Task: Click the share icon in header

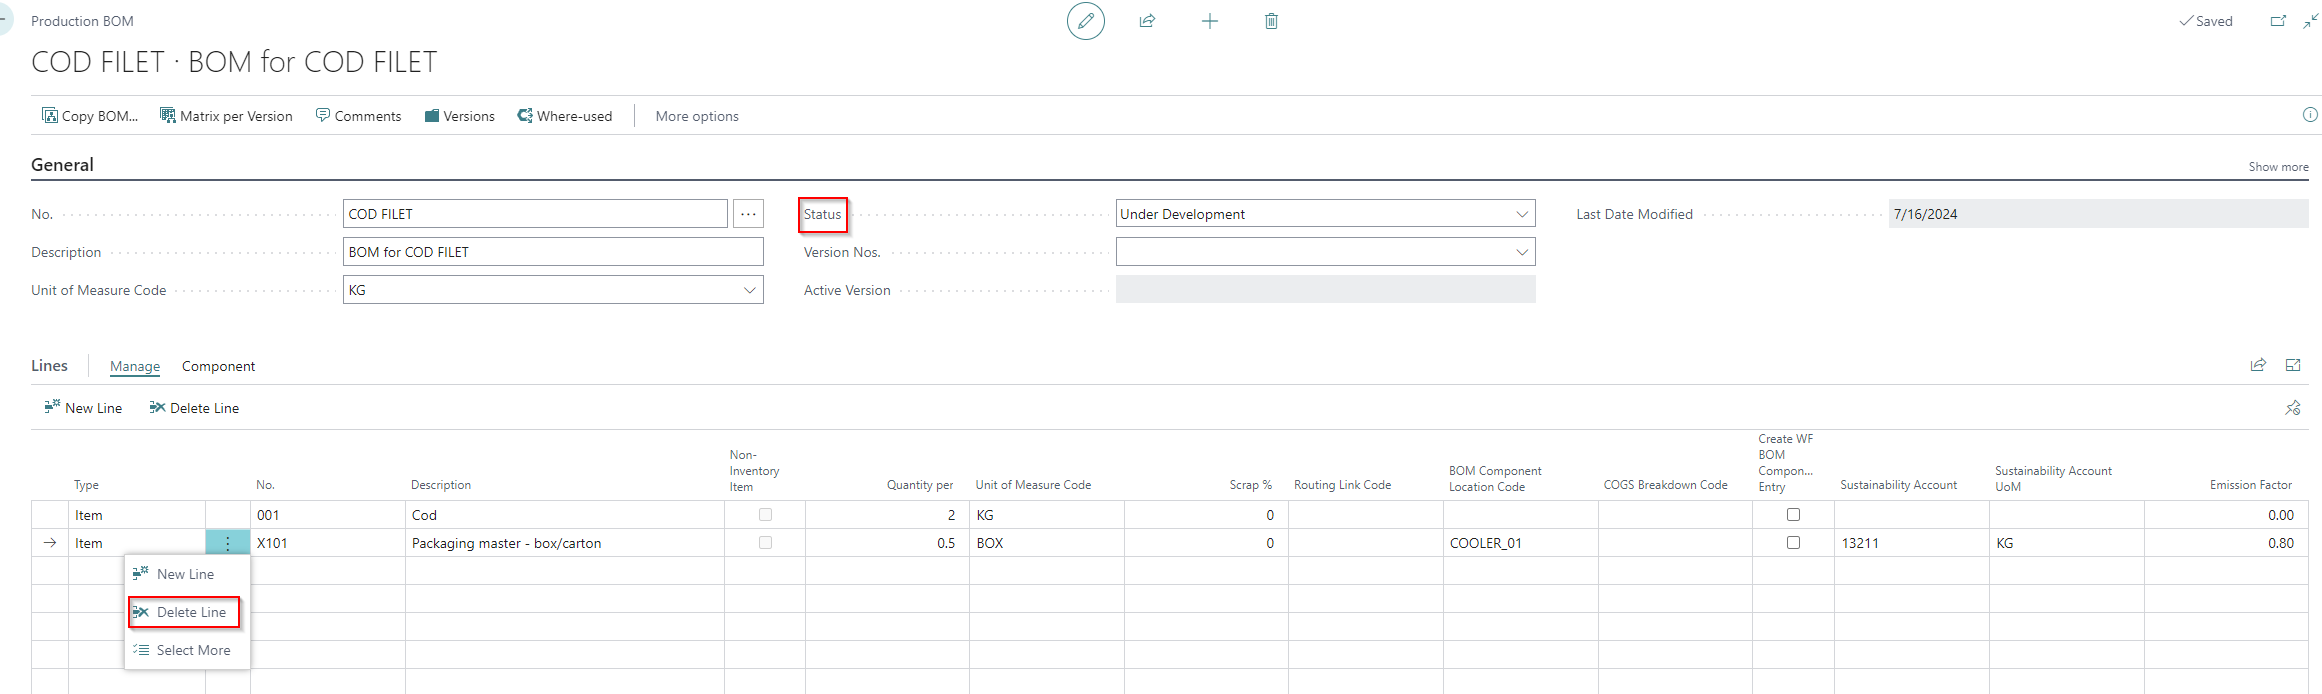Action: point(1147,21)
